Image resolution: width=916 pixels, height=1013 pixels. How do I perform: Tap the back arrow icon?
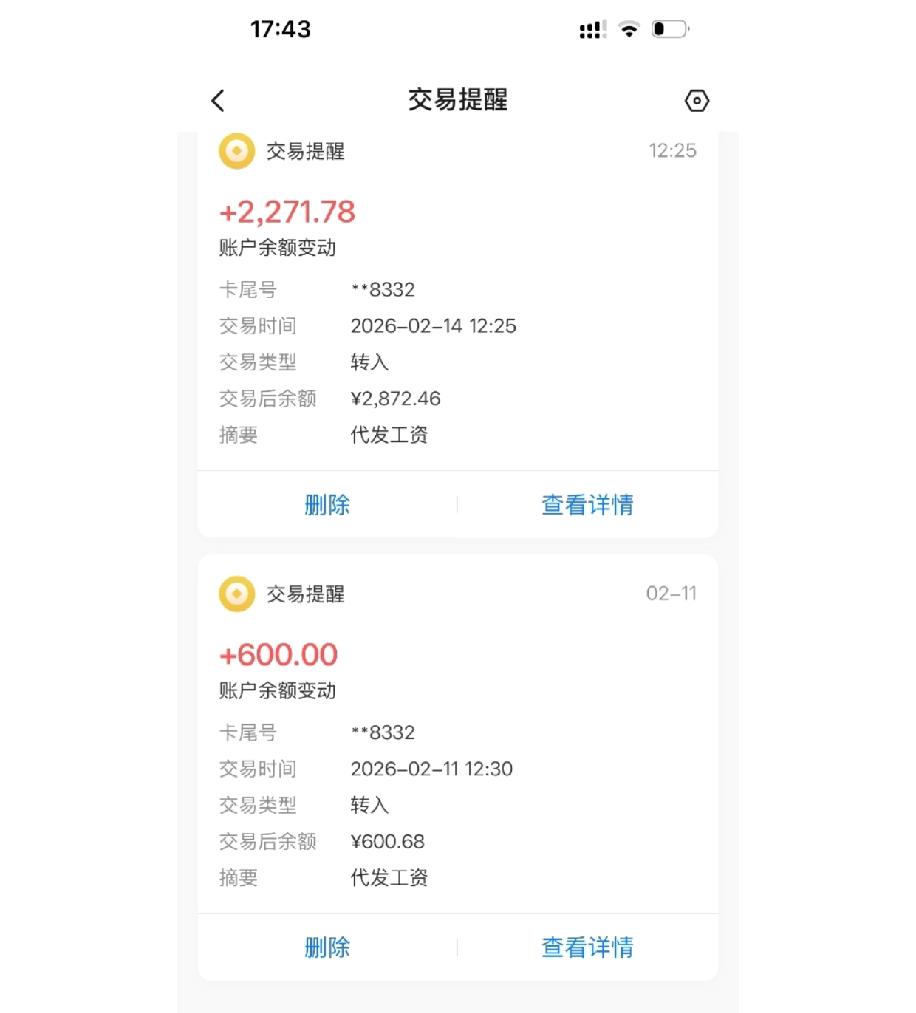[x=218, y=100]
